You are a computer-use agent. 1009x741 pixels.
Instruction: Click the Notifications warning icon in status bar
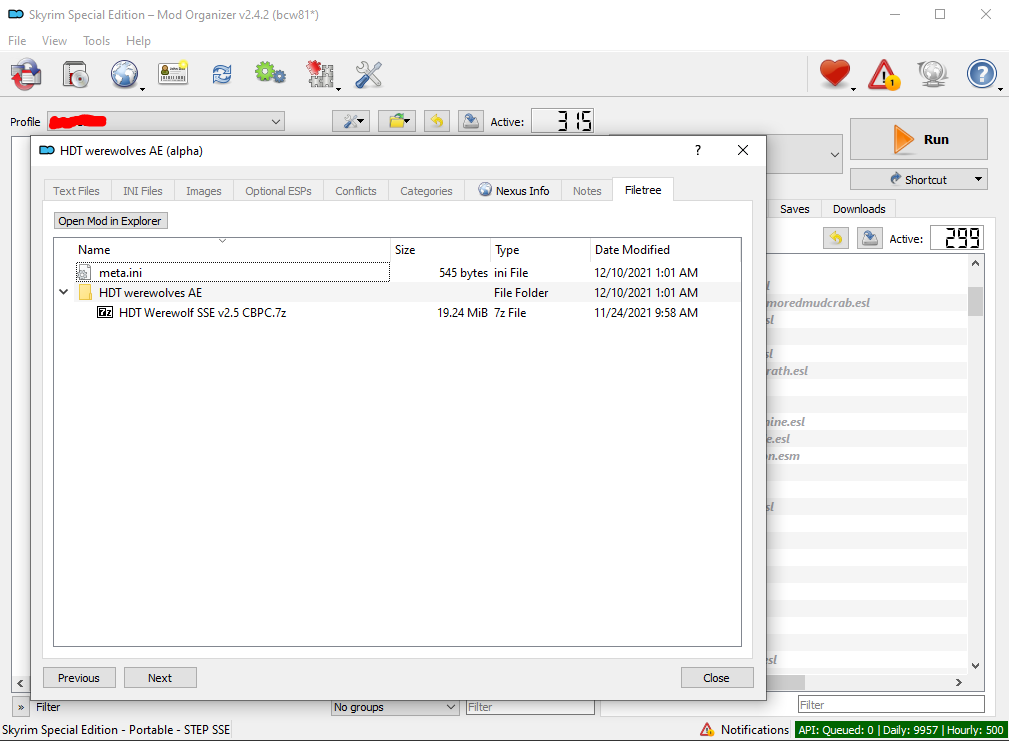coord(707,729)
